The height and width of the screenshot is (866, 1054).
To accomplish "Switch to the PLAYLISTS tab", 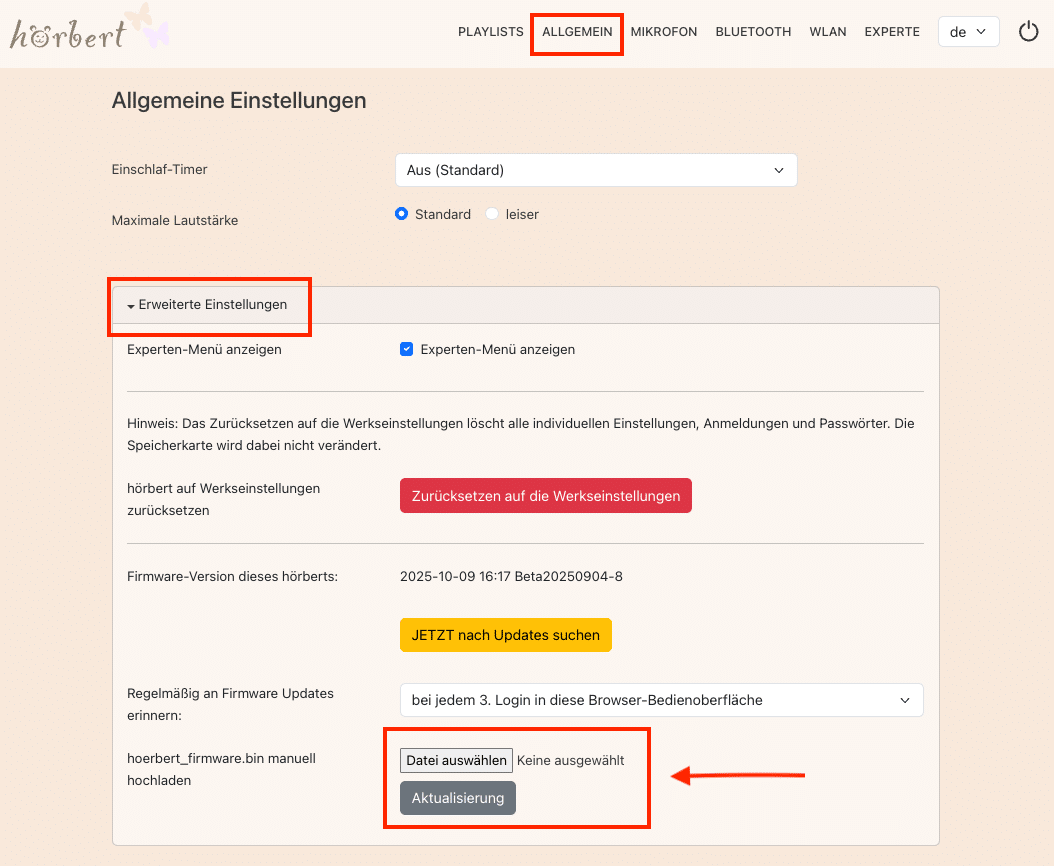I will coord(490,31).
